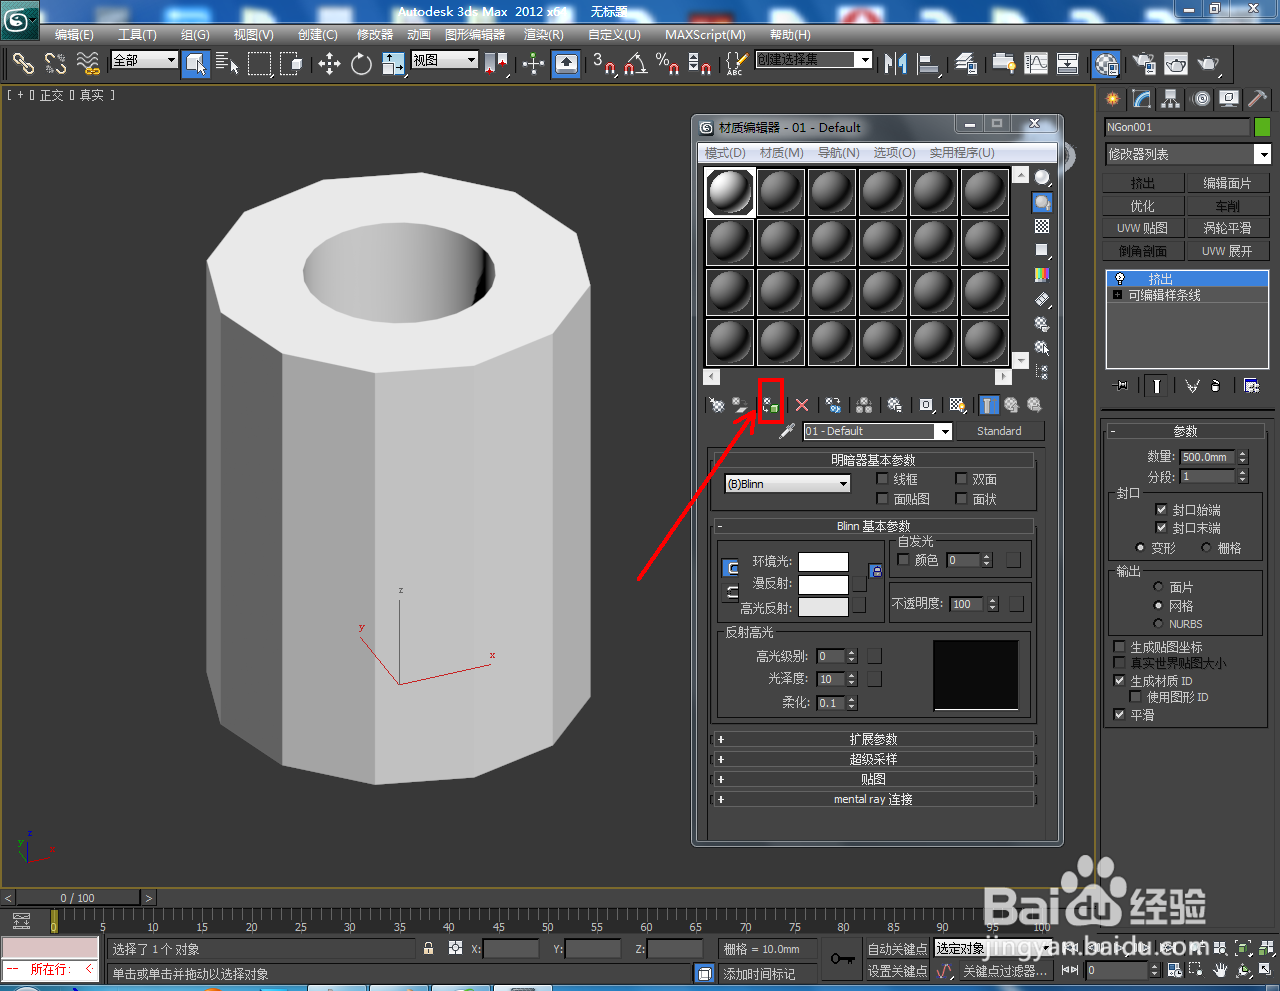The width and height of the screenshot is (1280, 991).
Task: Open the Blinn shader dropdown
Action: 786,482
